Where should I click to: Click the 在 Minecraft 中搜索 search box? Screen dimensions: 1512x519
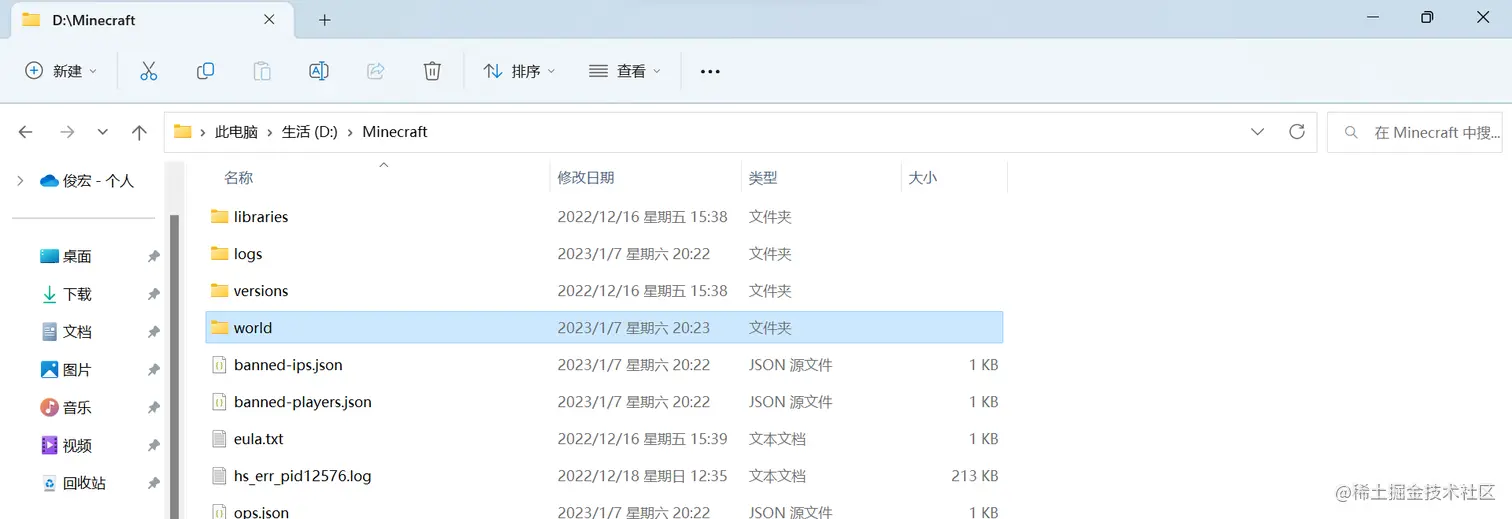(x=1414, y=132)
